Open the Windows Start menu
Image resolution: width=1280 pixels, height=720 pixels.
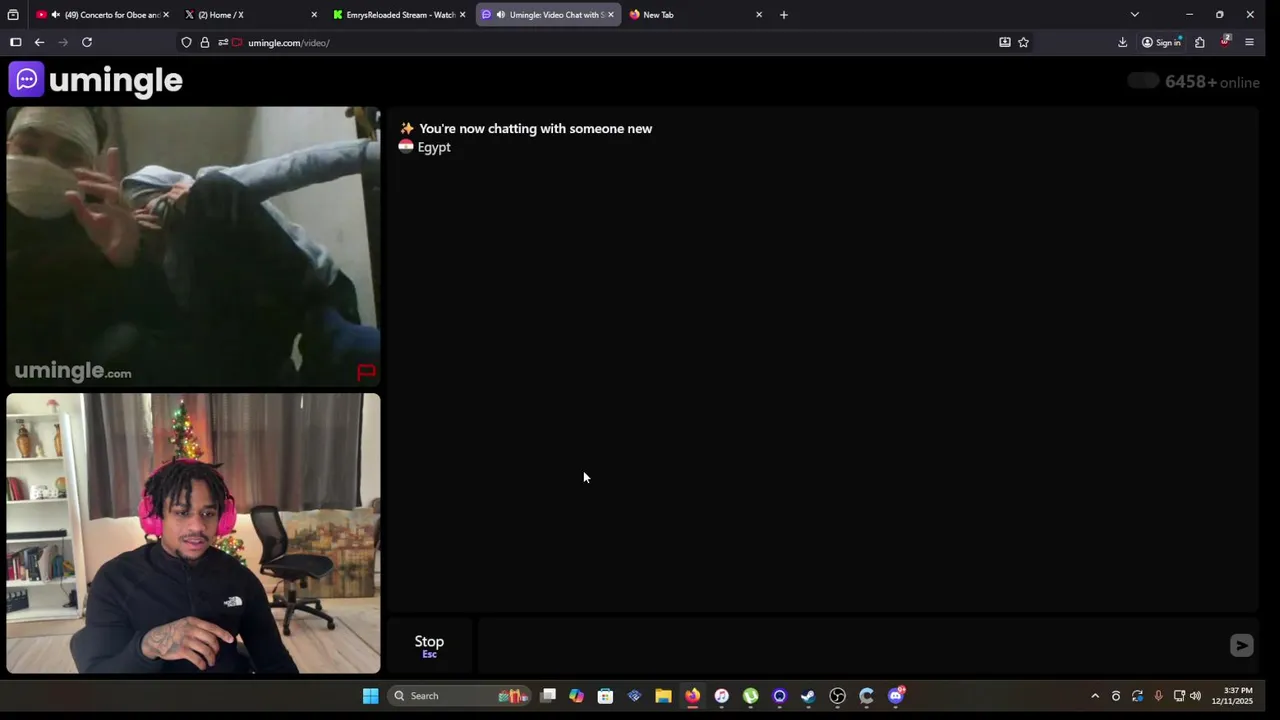(x=370, y=696)
